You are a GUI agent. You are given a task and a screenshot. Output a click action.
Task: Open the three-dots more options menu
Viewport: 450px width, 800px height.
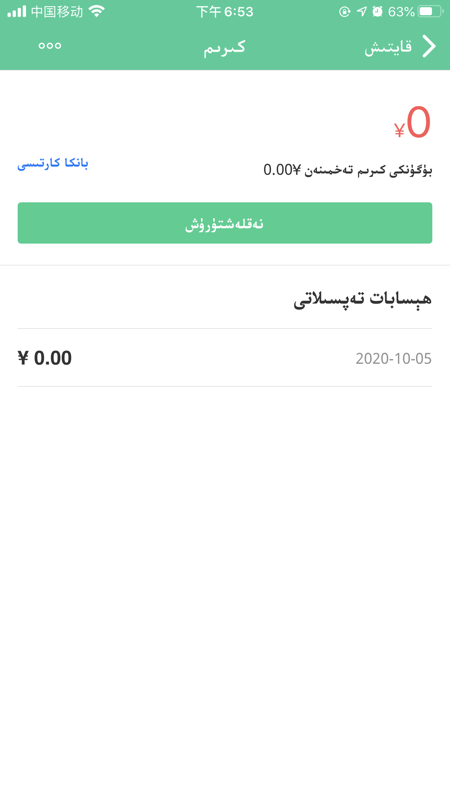[50, 46]
